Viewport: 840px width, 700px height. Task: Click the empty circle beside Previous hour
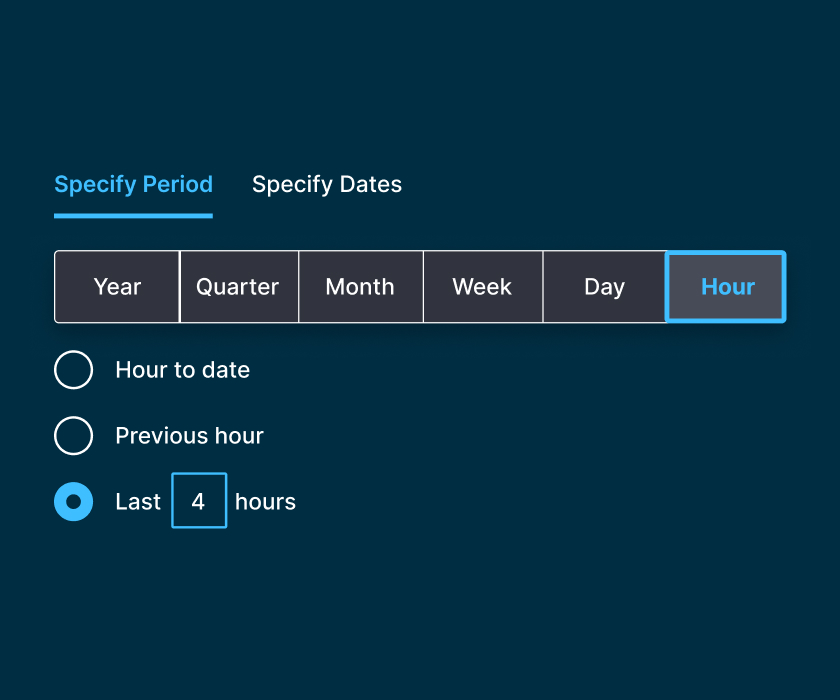(x=73, y=436)
